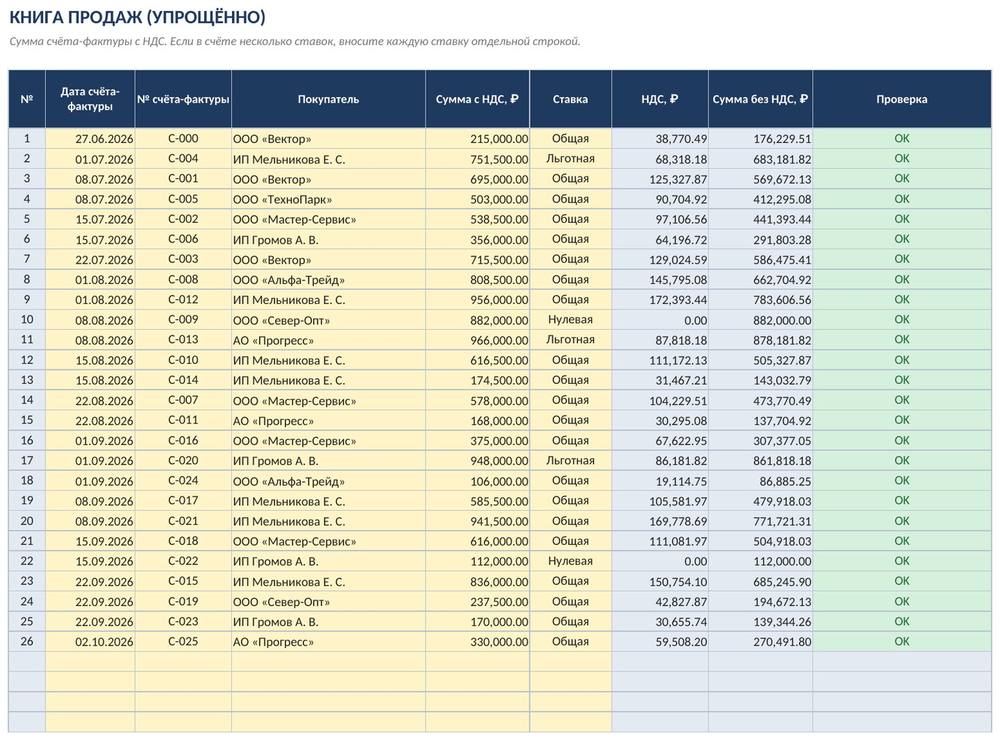Viewport: 1000px width, 740px height.
Task: Select amount cell 751,500.00
Action: tap(477, 159)
